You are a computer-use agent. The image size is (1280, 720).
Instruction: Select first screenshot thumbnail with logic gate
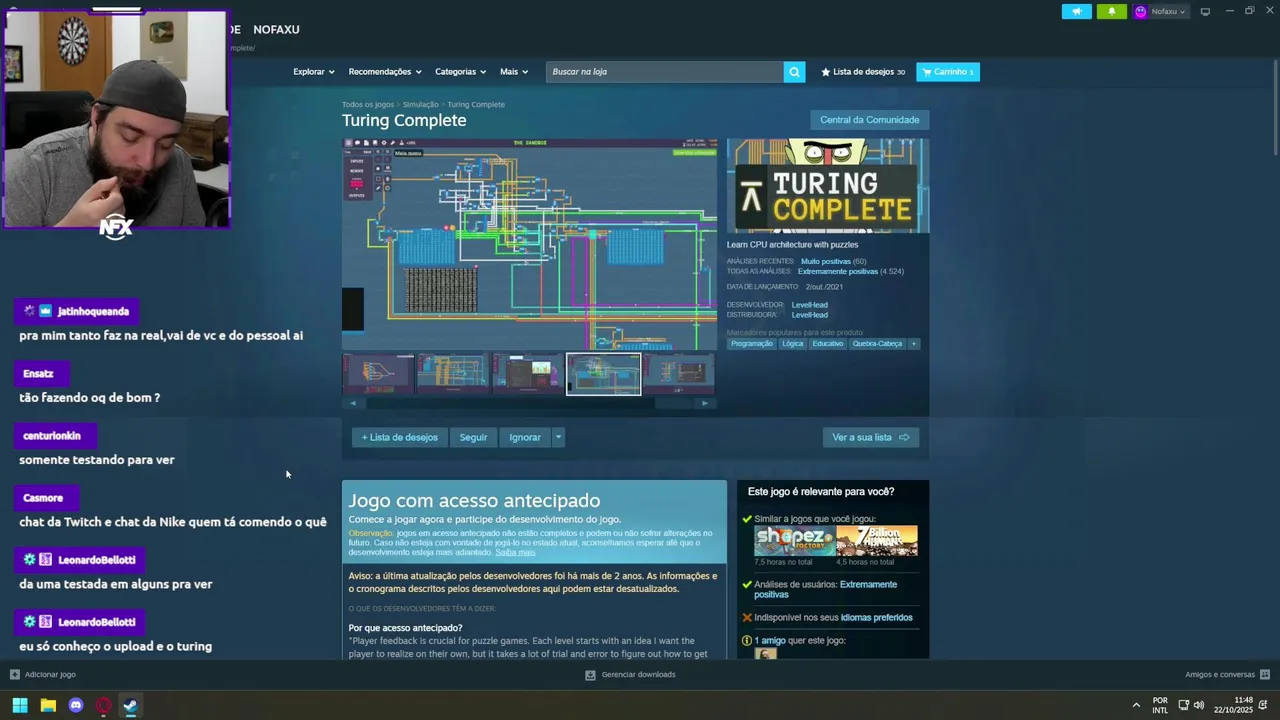(x=378, y=374)
